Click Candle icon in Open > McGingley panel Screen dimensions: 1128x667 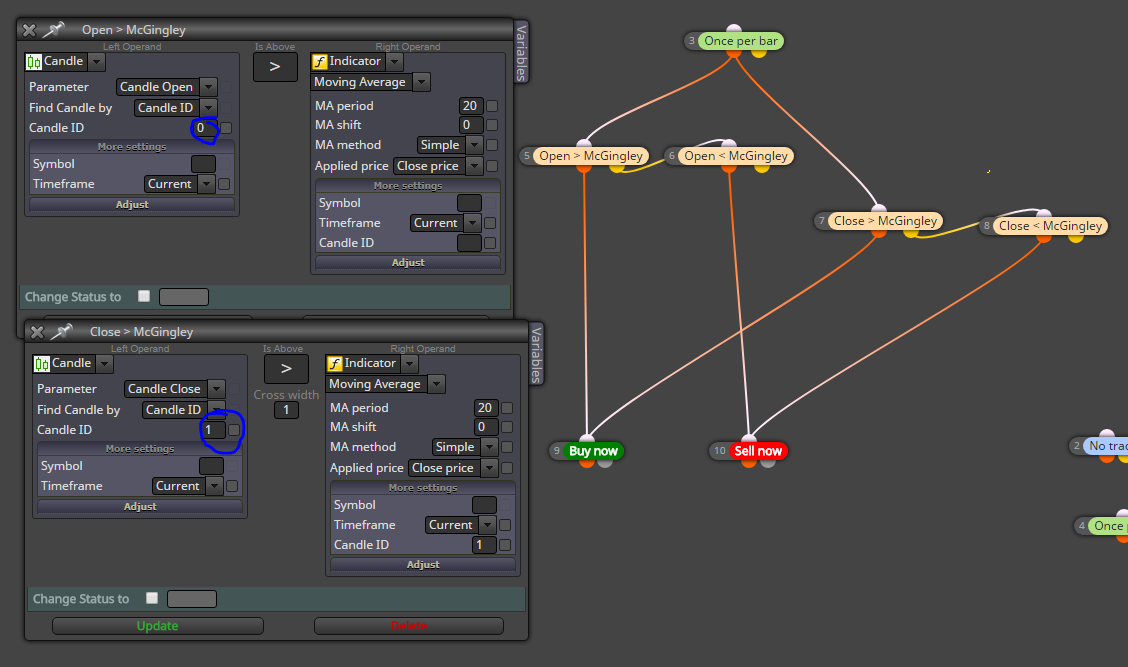tap(34, 62)
